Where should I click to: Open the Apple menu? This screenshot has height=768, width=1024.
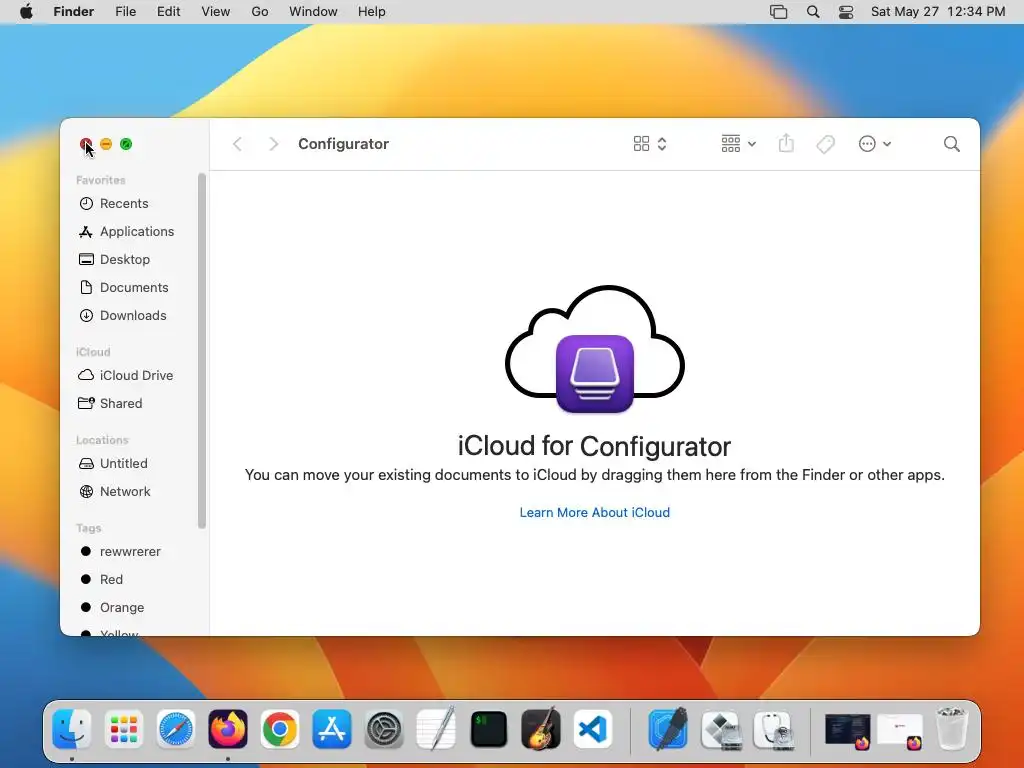click(26, 12)
